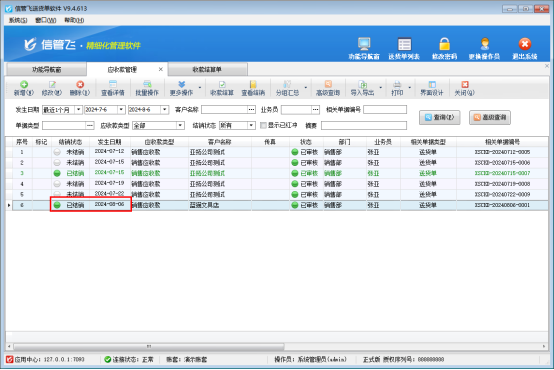
Task: Click the 删除 (delete) toolbar icon
Action: pos(80,84)
